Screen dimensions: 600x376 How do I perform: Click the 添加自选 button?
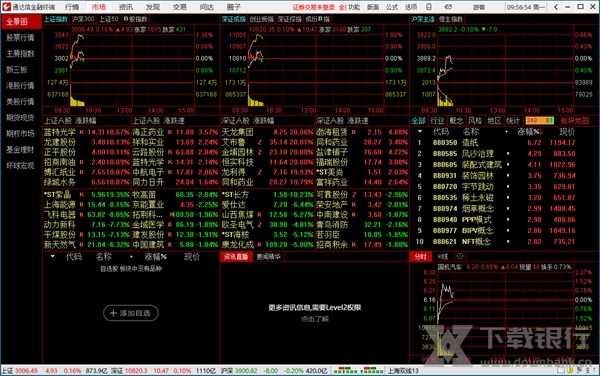[x=131, y=313]
